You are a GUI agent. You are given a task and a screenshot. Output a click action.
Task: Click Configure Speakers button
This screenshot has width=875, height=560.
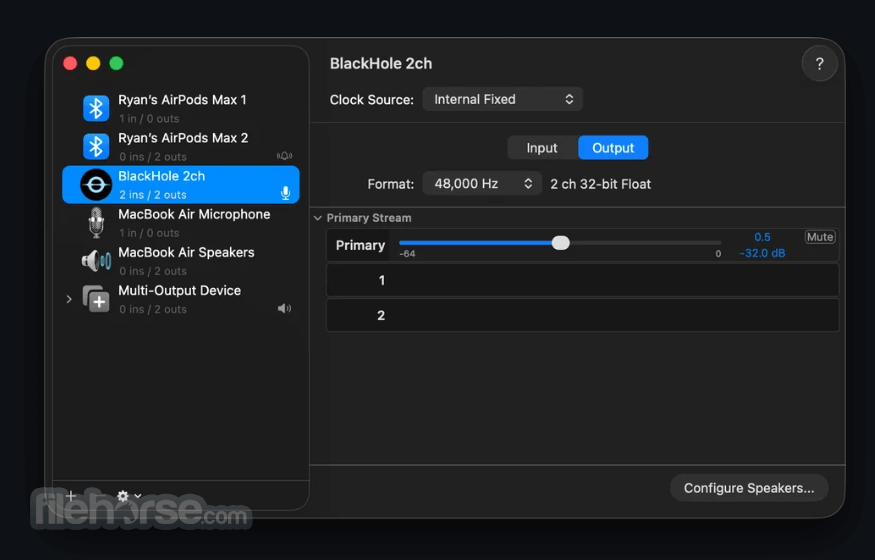point(749,488)
